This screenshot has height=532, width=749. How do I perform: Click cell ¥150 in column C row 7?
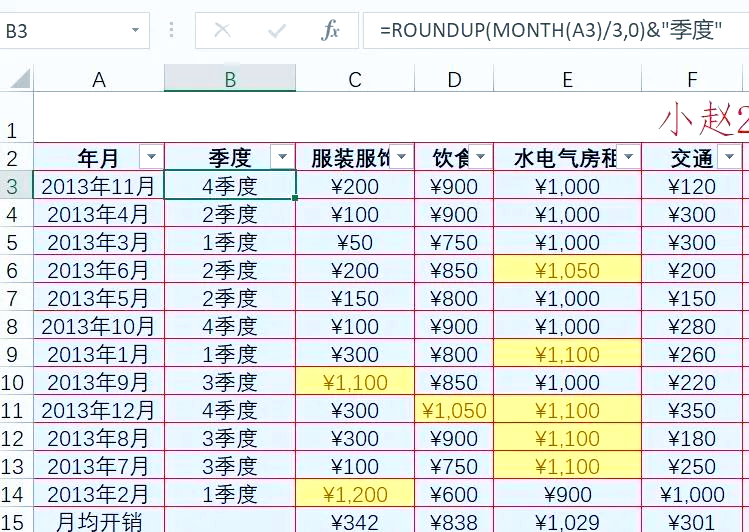[x=355, y=298]
